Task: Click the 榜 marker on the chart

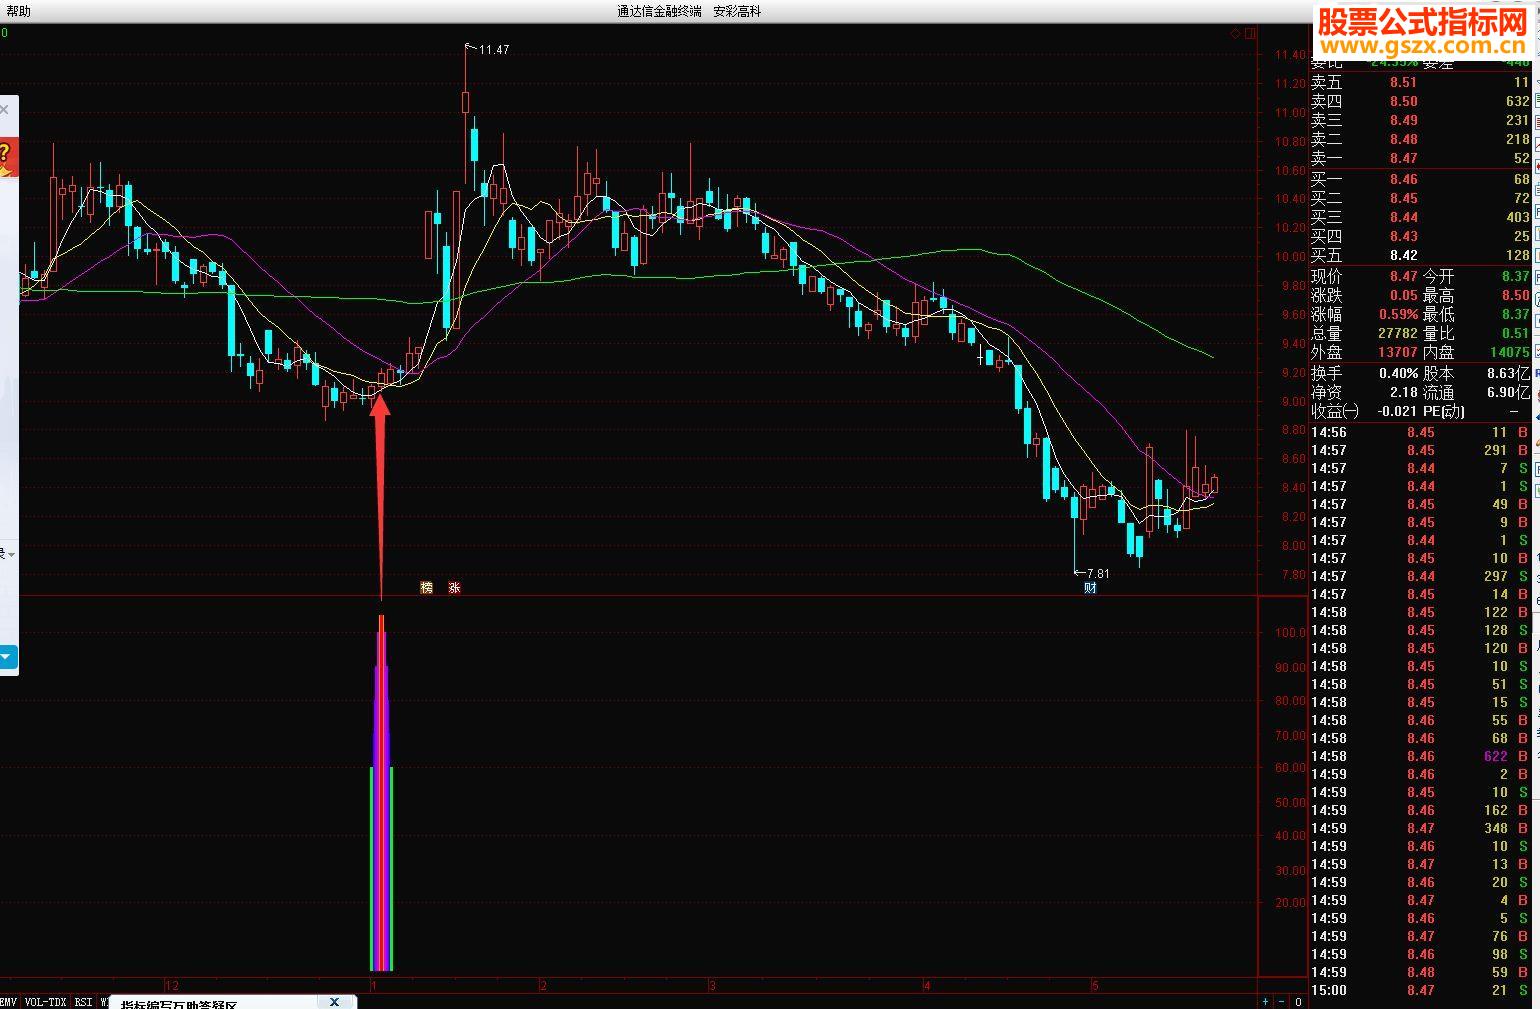Action: (x=427, y=588)
